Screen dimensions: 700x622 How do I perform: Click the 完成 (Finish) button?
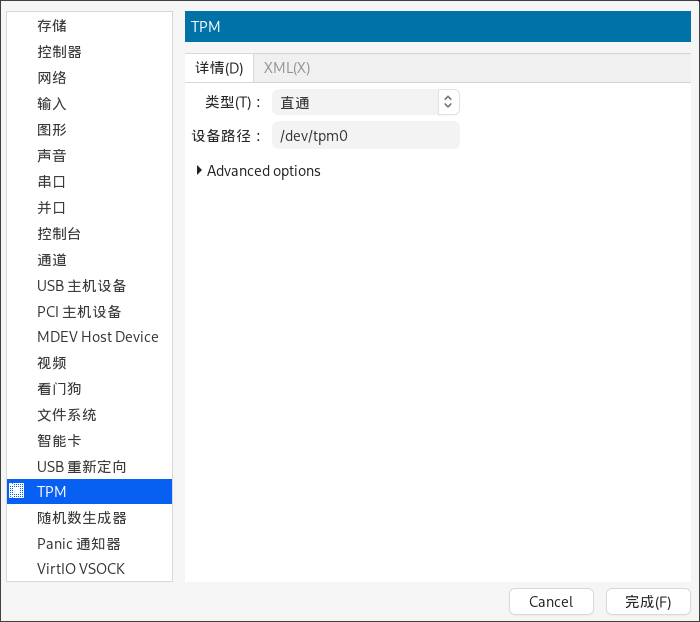(647, 601)
